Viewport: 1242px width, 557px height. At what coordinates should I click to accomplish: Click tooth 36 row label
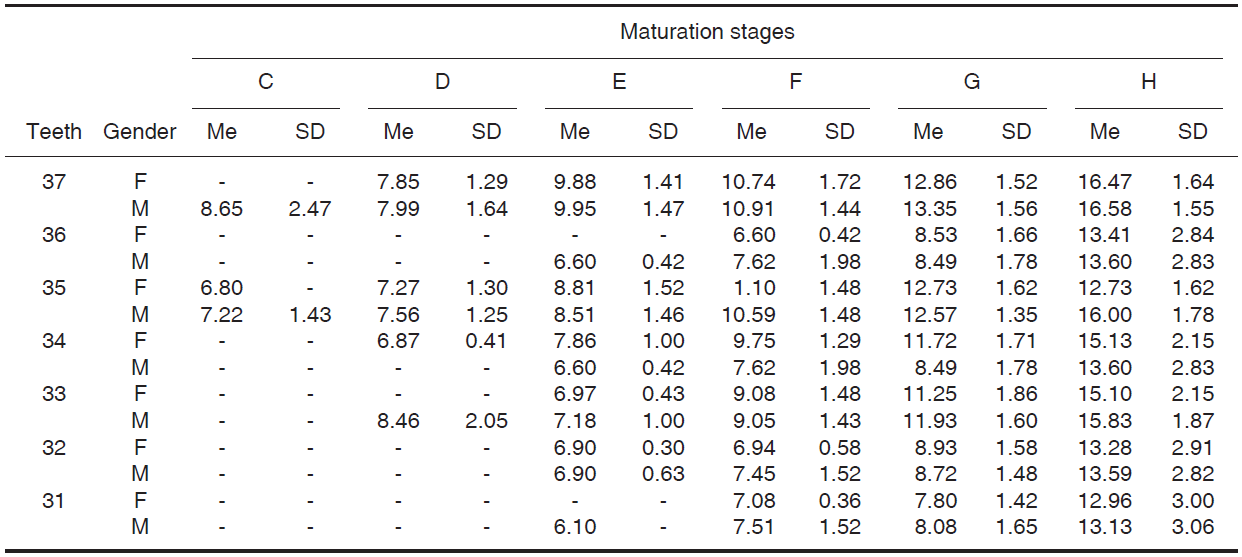pyautogui.click(x=54, y=236)
